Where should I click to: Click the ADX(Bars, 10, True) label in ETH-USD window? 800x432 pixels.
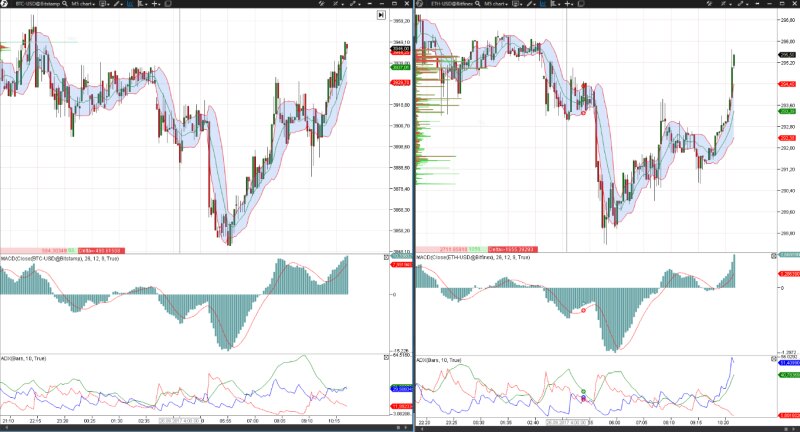pyautogui.click(x=439, y=360)
